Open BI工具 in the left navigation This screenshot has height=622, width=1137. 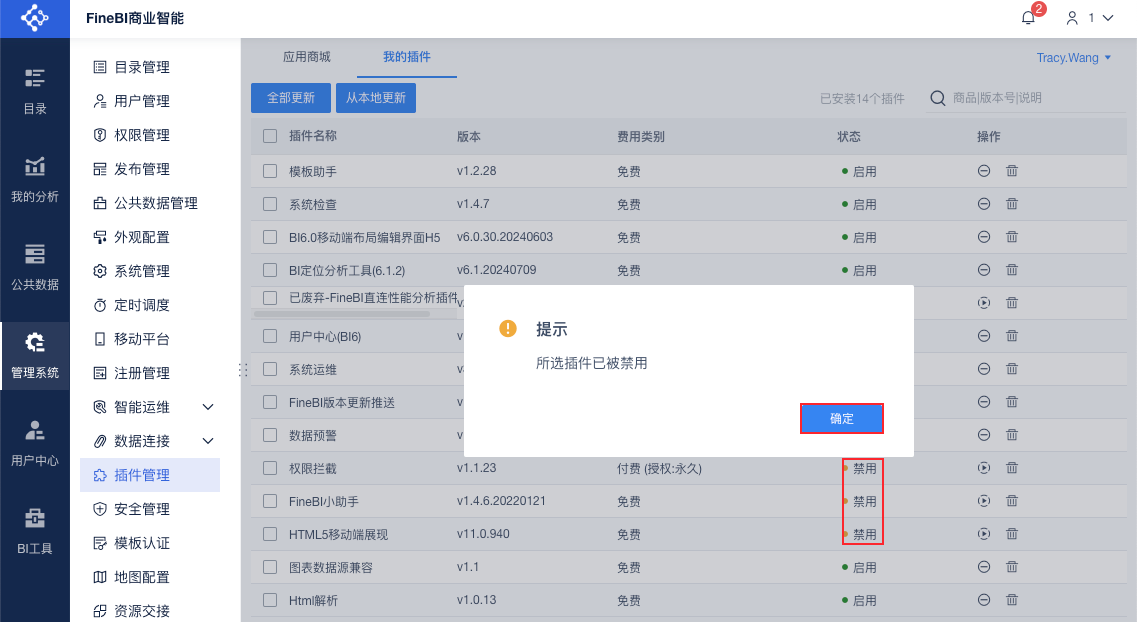pos(35,530)
